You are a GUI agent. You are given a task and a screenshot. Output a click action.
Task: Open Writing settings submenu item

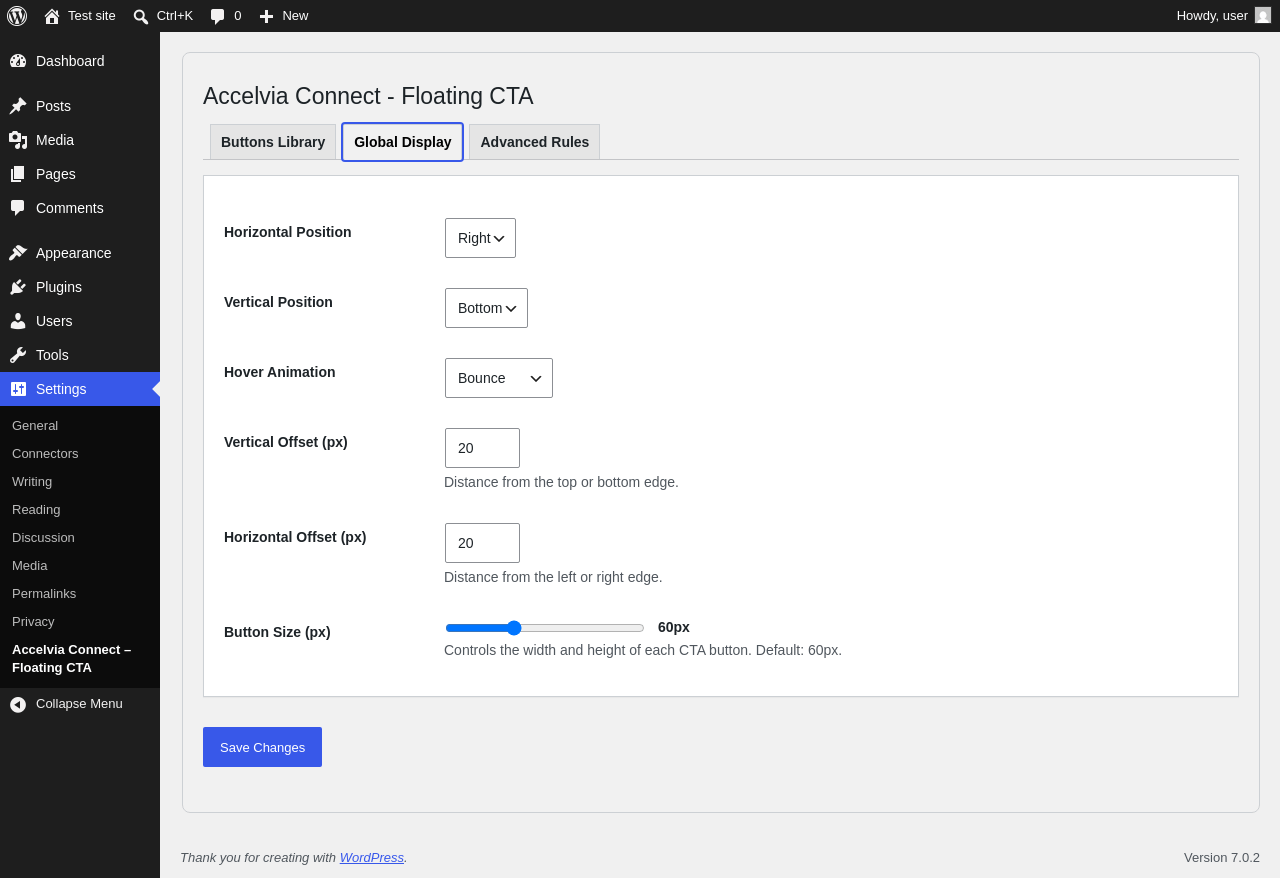click(32, 482)
